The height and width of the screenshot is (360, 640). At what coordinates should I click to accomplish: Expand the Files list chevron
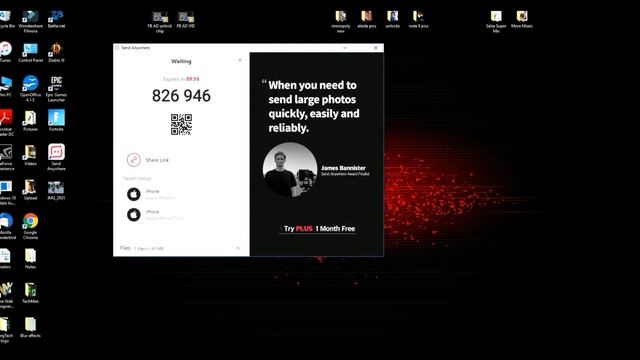(x=238, y=248)
